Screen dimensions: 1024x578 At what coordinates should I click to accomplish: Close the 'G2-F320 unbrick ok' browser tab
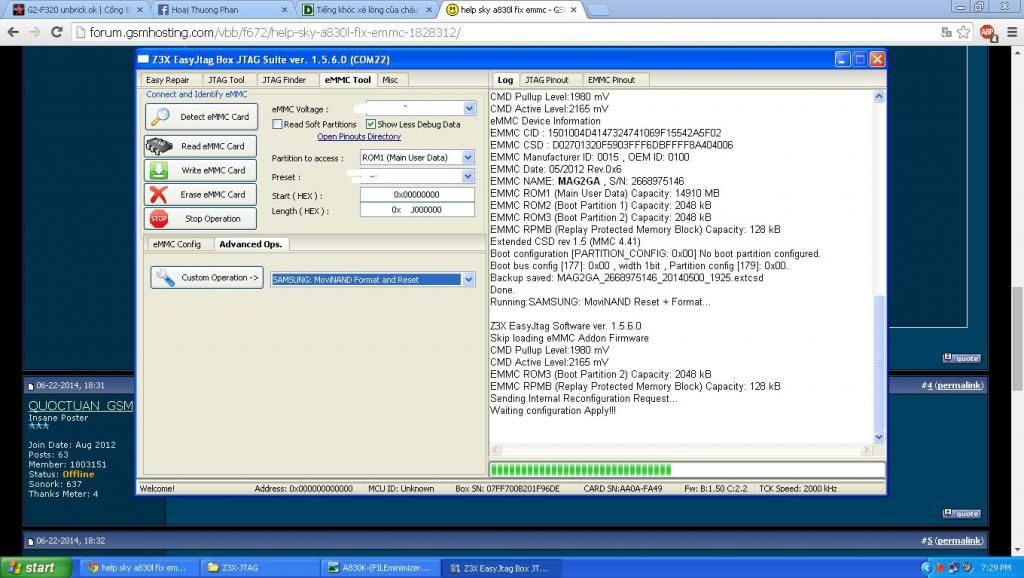[141, 10]
